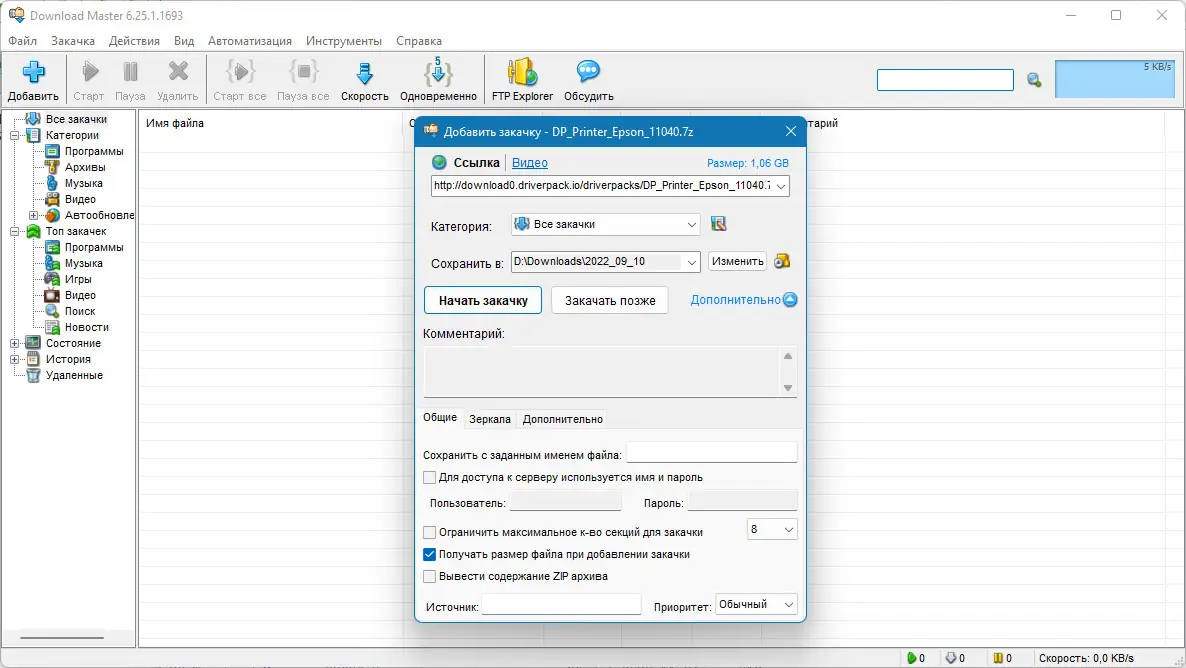Image resolution: width=1186 pixels, height=668 pixels.
Task: Close the Добавить закачку dialog
Action: (x=790, y=132)
